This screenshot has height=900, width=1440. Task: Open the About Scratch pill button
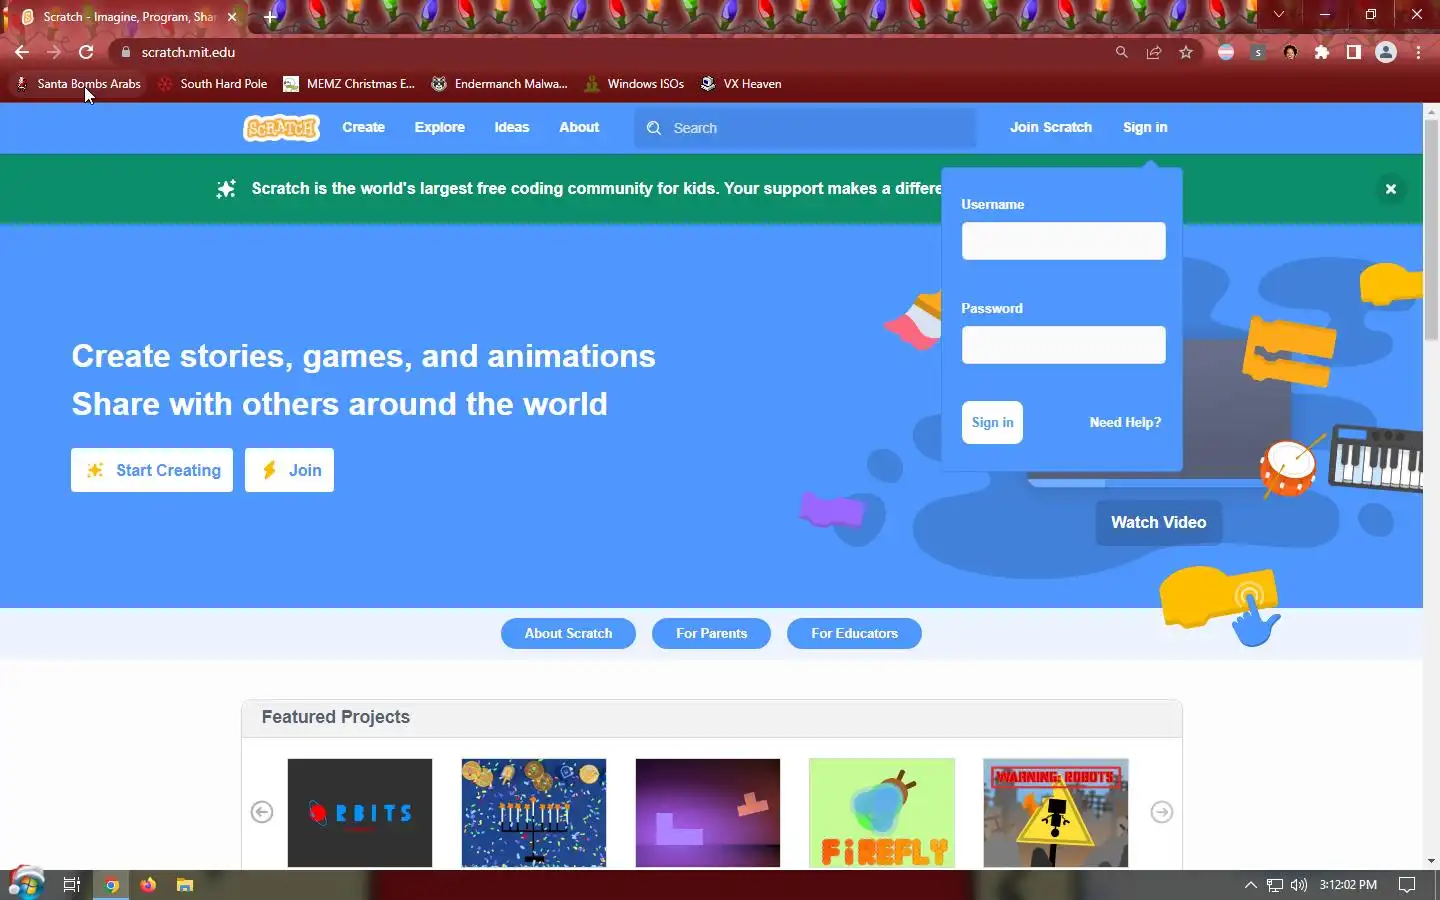(568, 633)
